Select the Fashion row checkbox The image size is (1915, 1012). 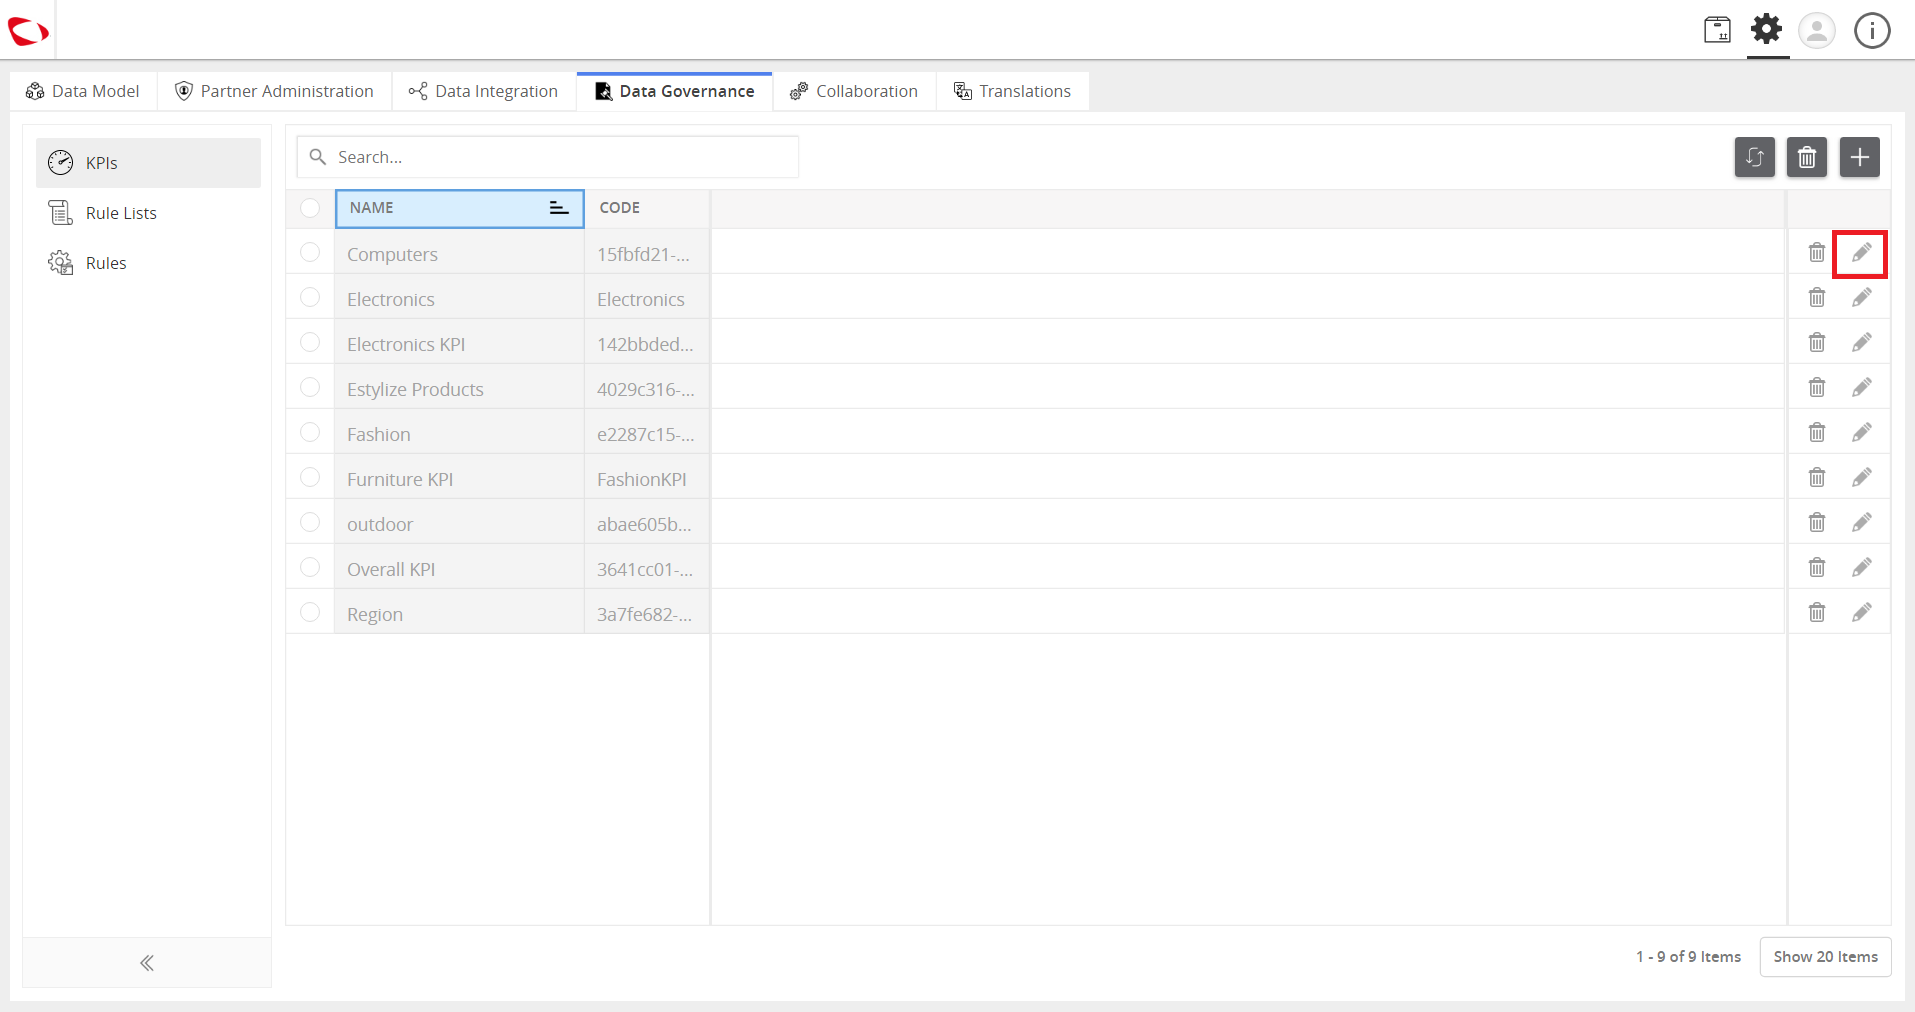[310, 432]
